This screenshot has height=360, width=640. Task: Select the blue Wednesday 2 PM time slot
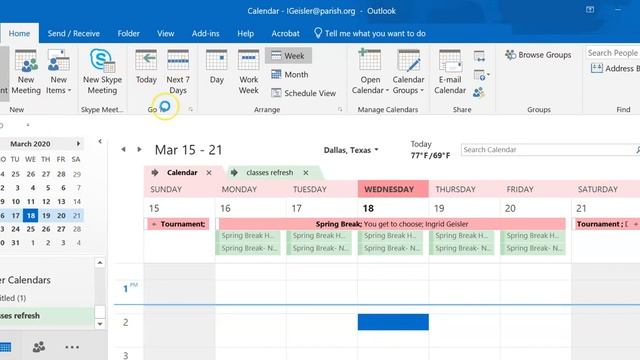click(x=393, y=322)
